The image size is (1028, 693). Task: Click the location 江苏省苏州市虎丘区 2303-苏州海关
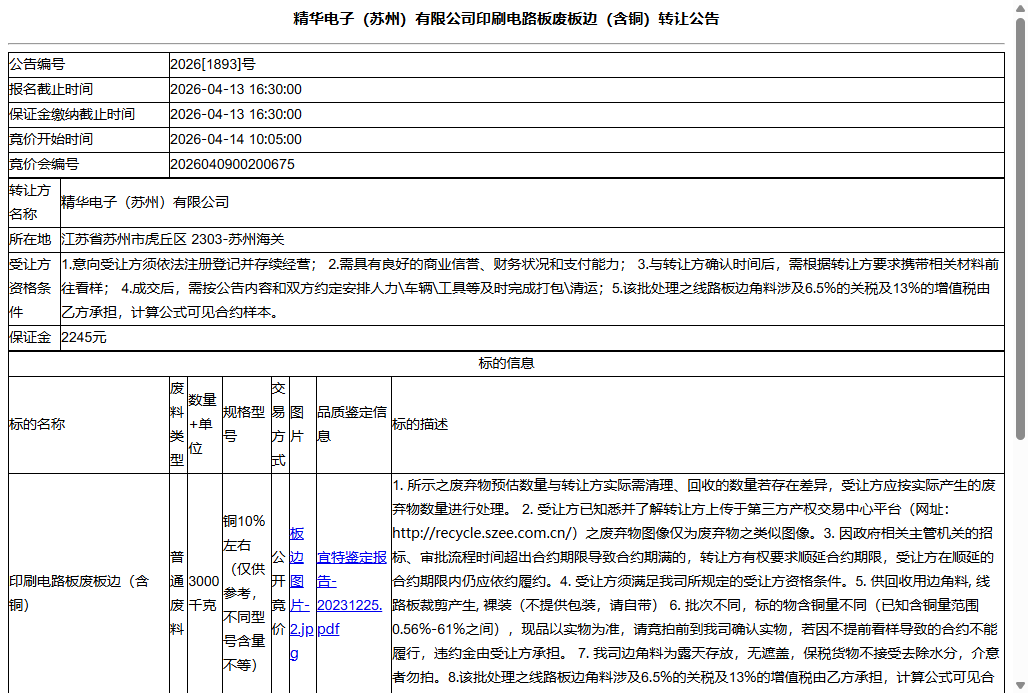click(173, 239)
